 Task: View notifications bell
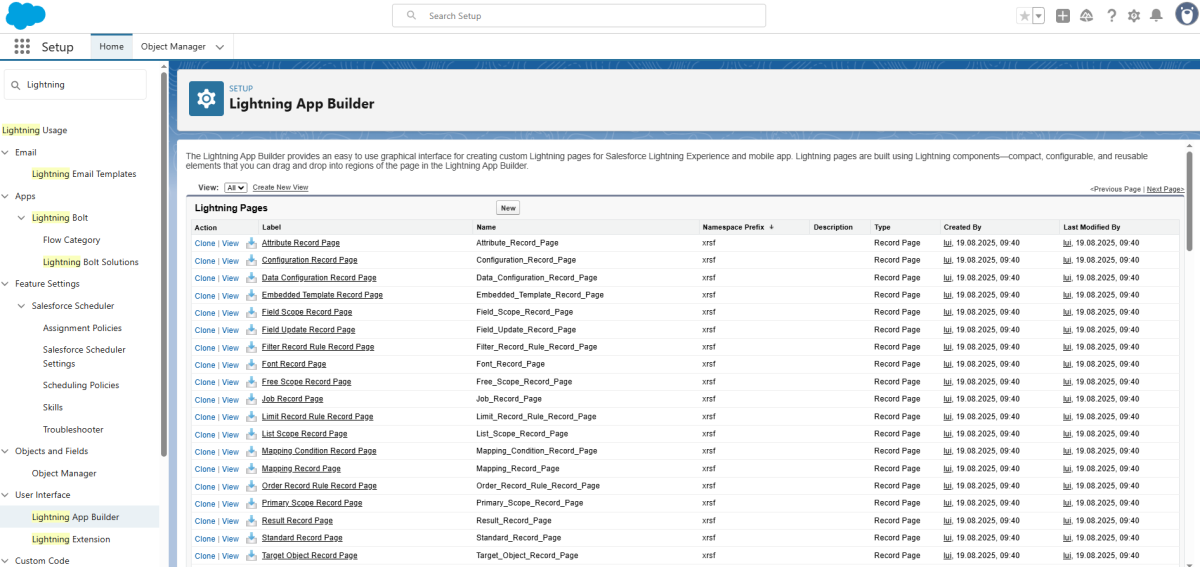pyautogui.click(x=1156, y=16)
